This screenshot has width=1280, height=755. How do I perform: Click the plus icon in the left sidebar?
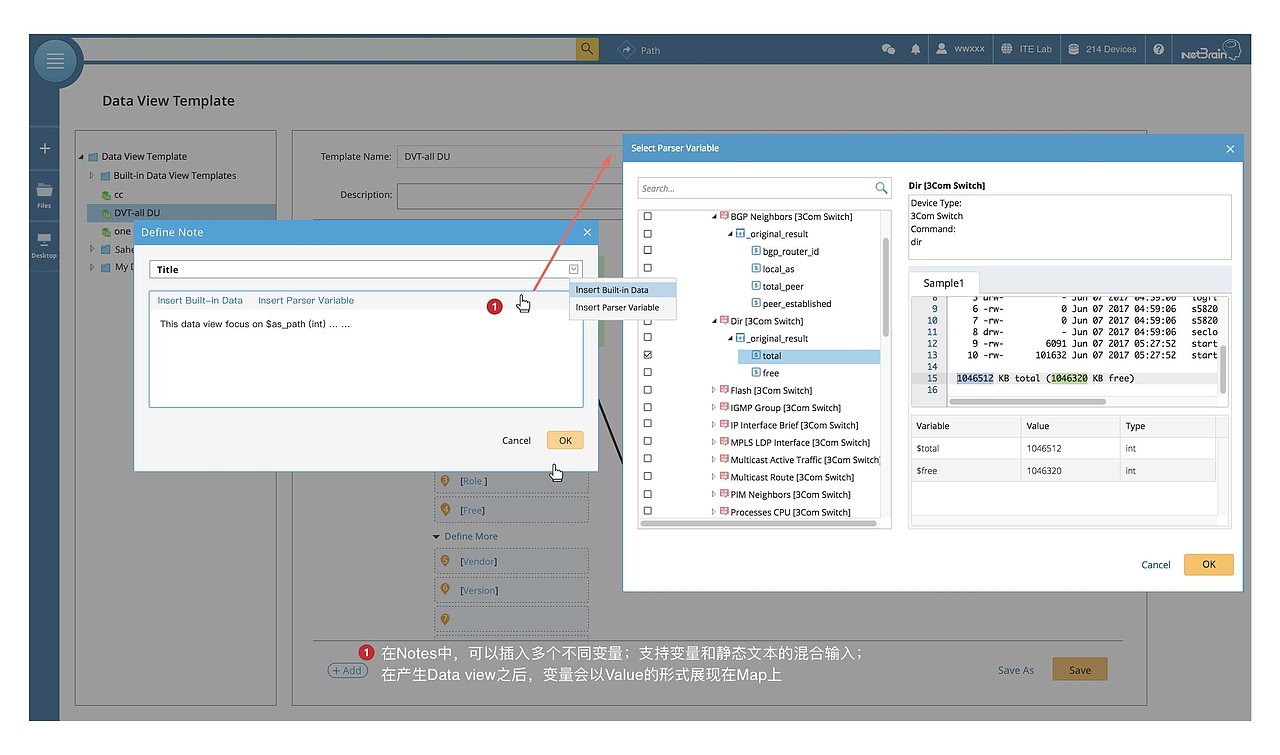pos(43,147)
